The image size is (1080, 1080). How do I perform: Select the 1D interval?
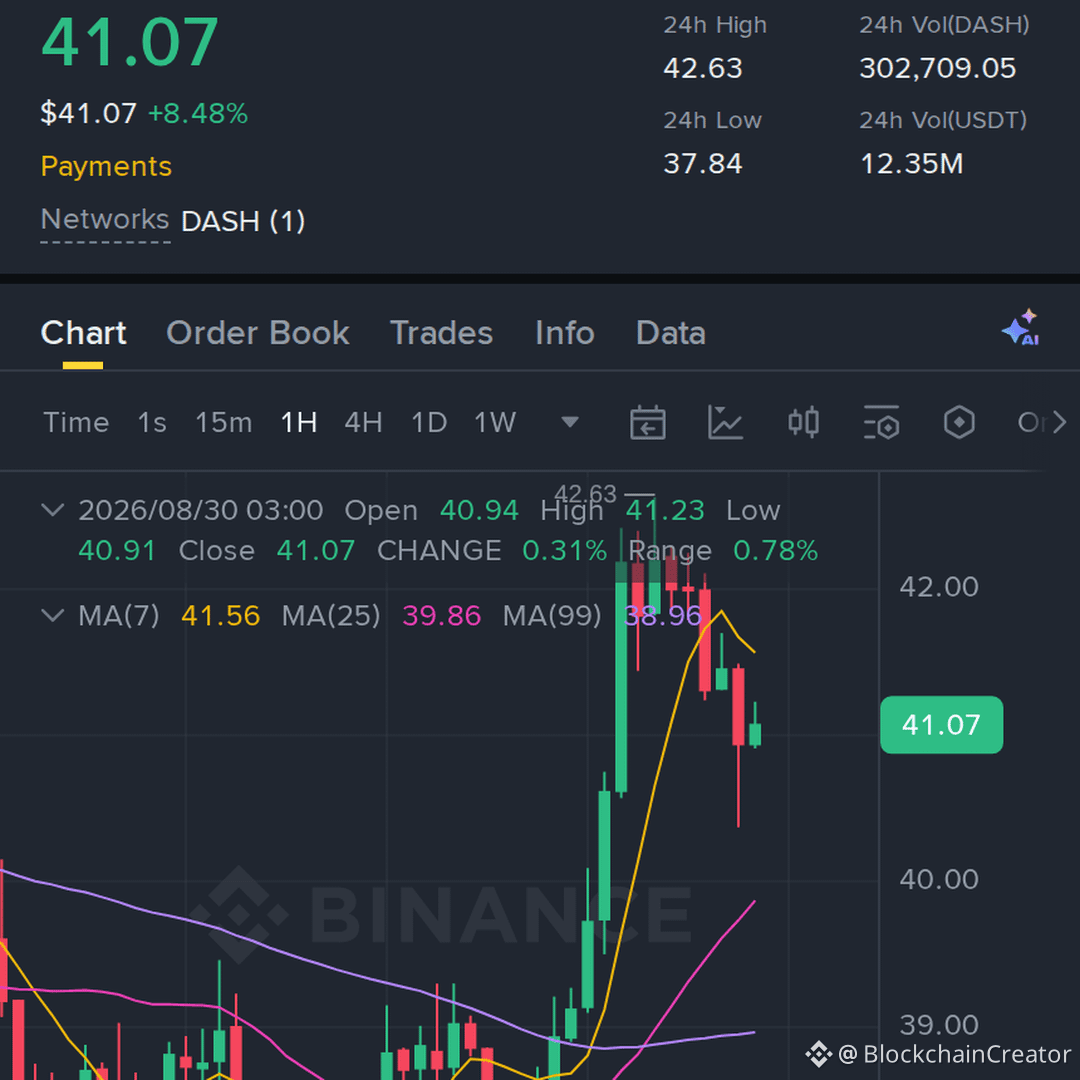429,422
